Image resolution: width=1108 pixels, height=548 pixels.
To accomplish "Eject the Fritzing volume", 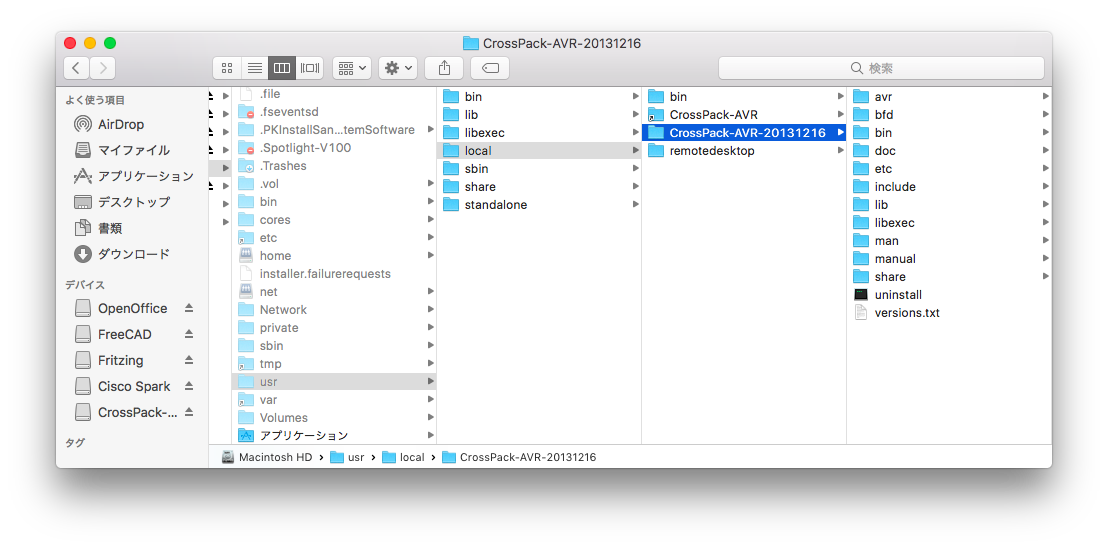I will point(189,360).
